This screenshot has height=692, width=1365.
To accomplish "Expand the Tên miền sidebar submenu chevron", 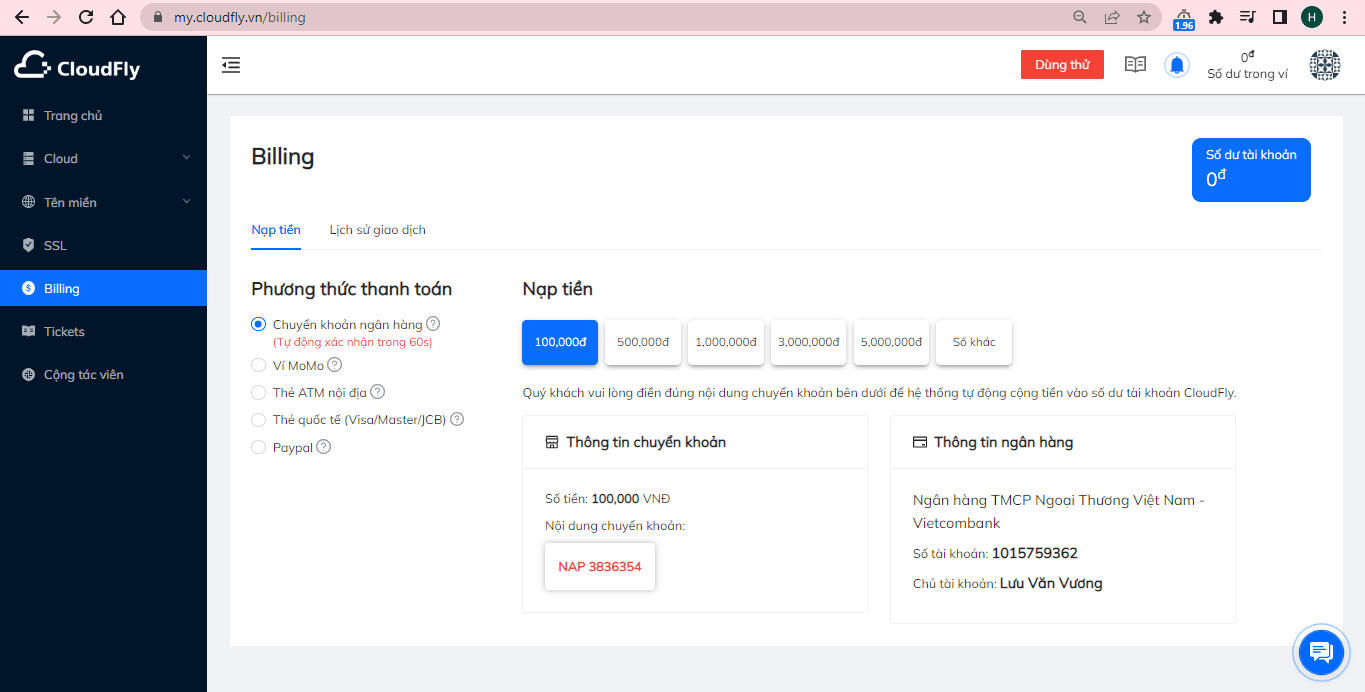I will click(186, 202).
